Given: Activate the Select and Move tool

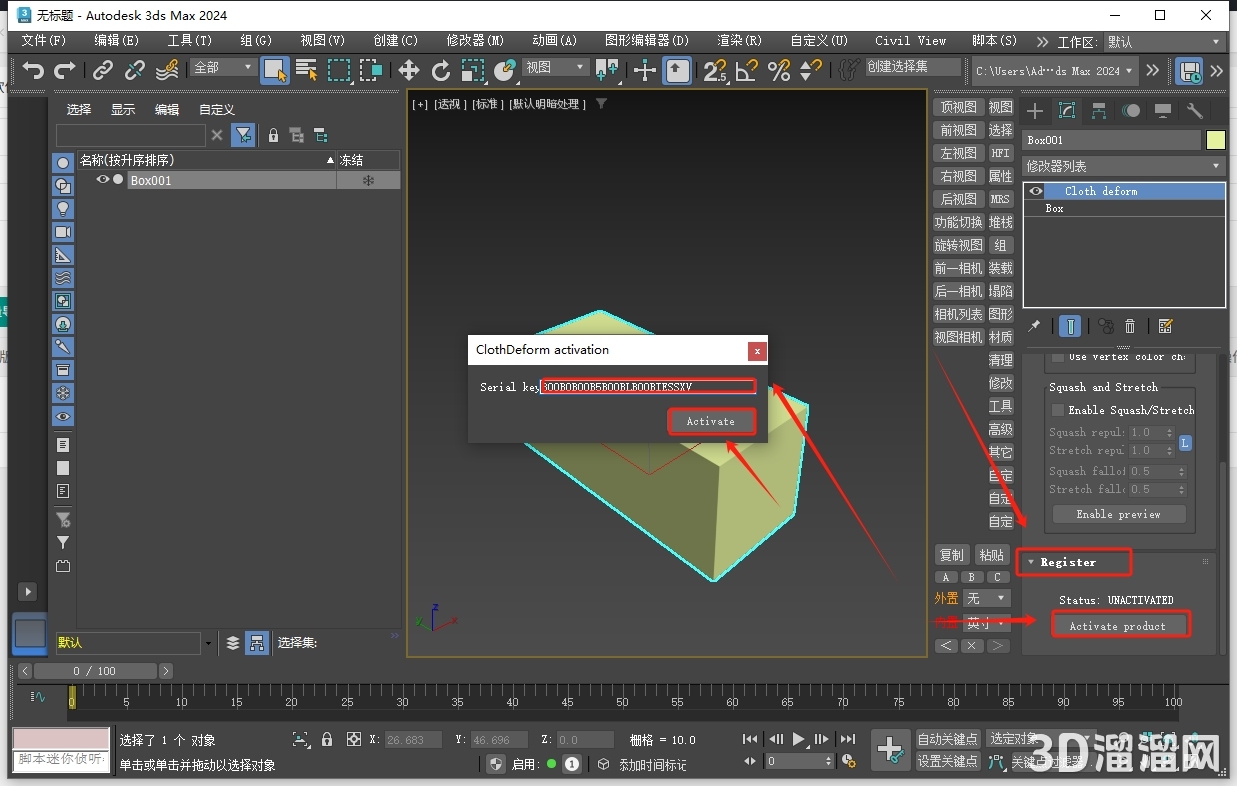Looking at the screenshot, I should (x=409, y=70).
